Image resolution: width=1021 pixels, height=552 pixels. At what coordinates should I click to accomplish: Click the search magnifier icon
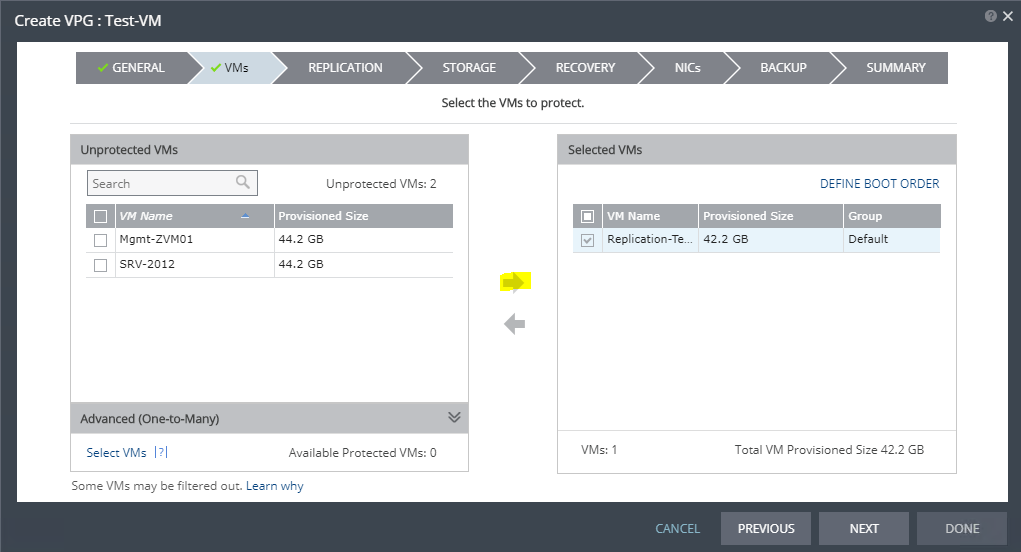[x=243, y=183]
